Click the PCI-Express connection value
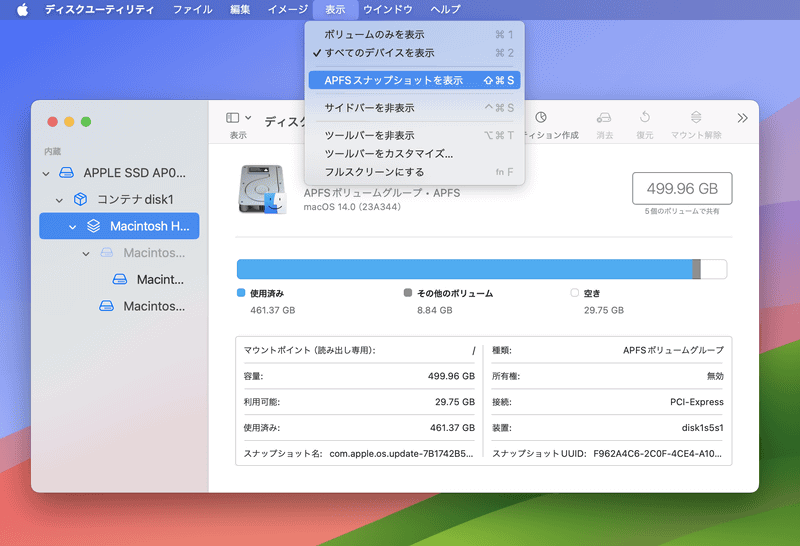 [x=696, y=402]
